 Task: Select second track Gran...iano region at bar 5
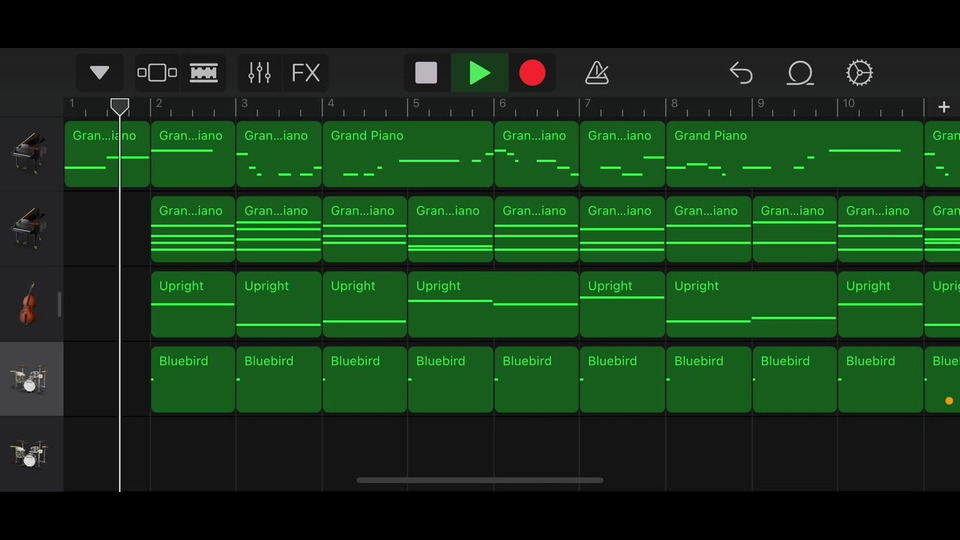(x=451, y=229)
